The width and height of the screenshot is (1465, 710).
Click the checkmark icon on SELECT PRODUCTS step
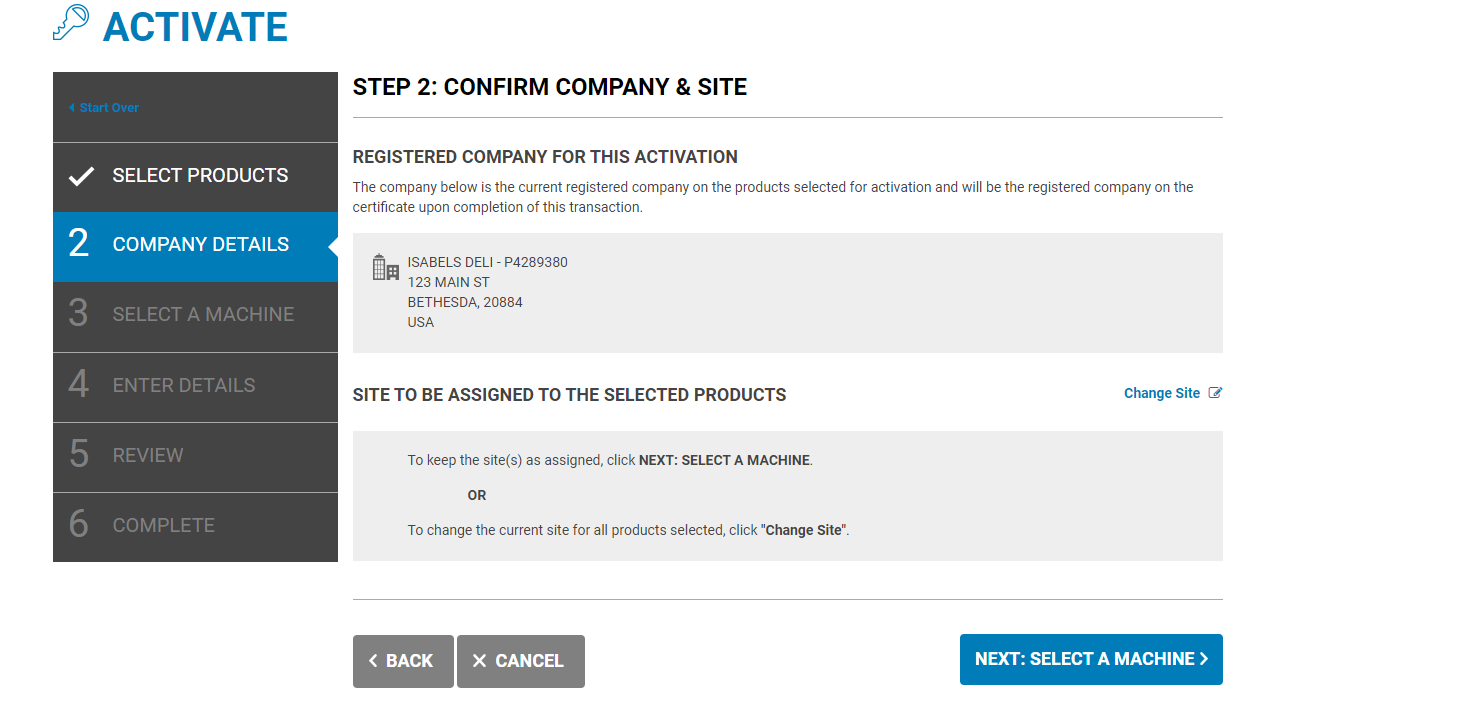click(x=78, y=176)
